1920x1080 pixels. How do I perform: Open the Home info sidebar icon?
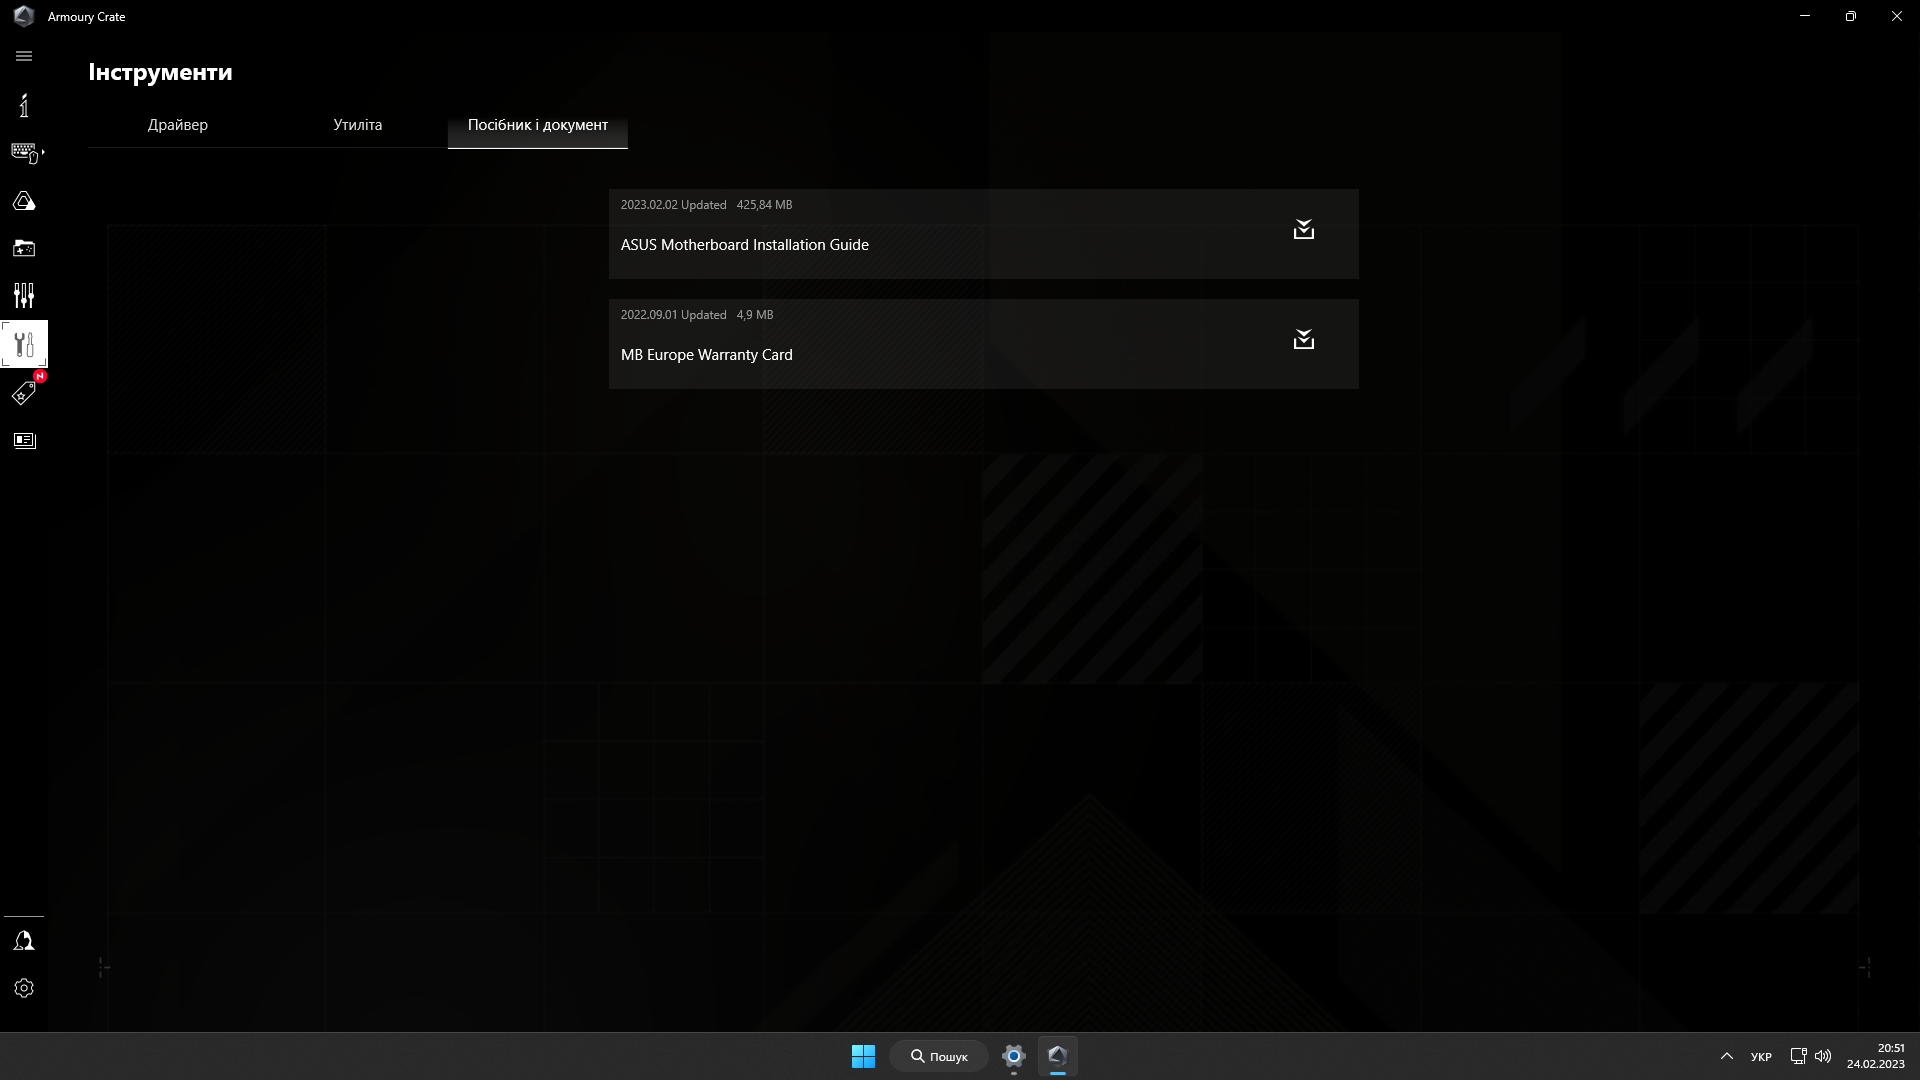pos(24,105)
